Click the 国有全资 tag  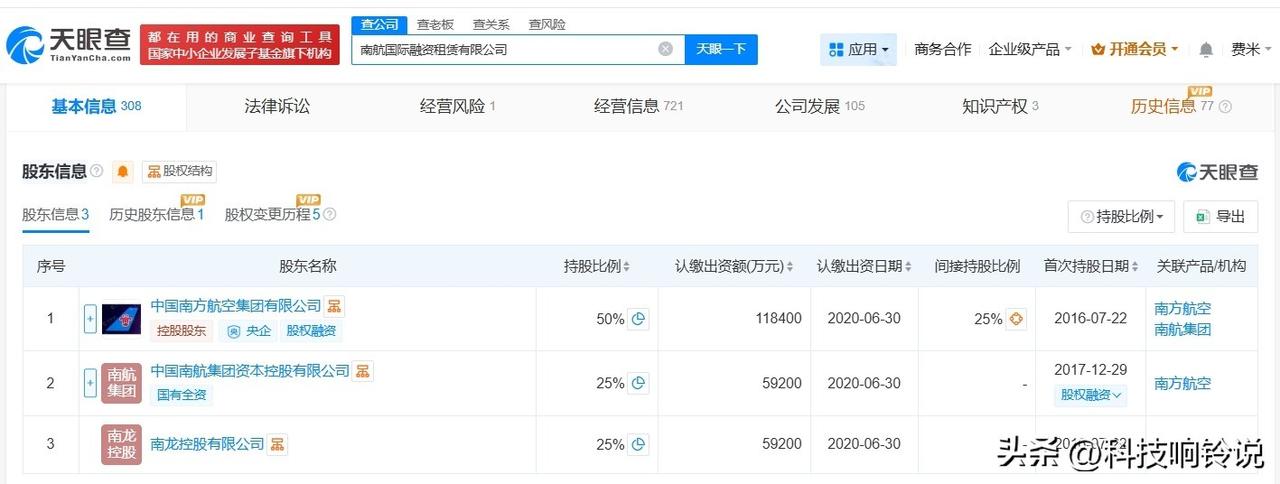181,395
